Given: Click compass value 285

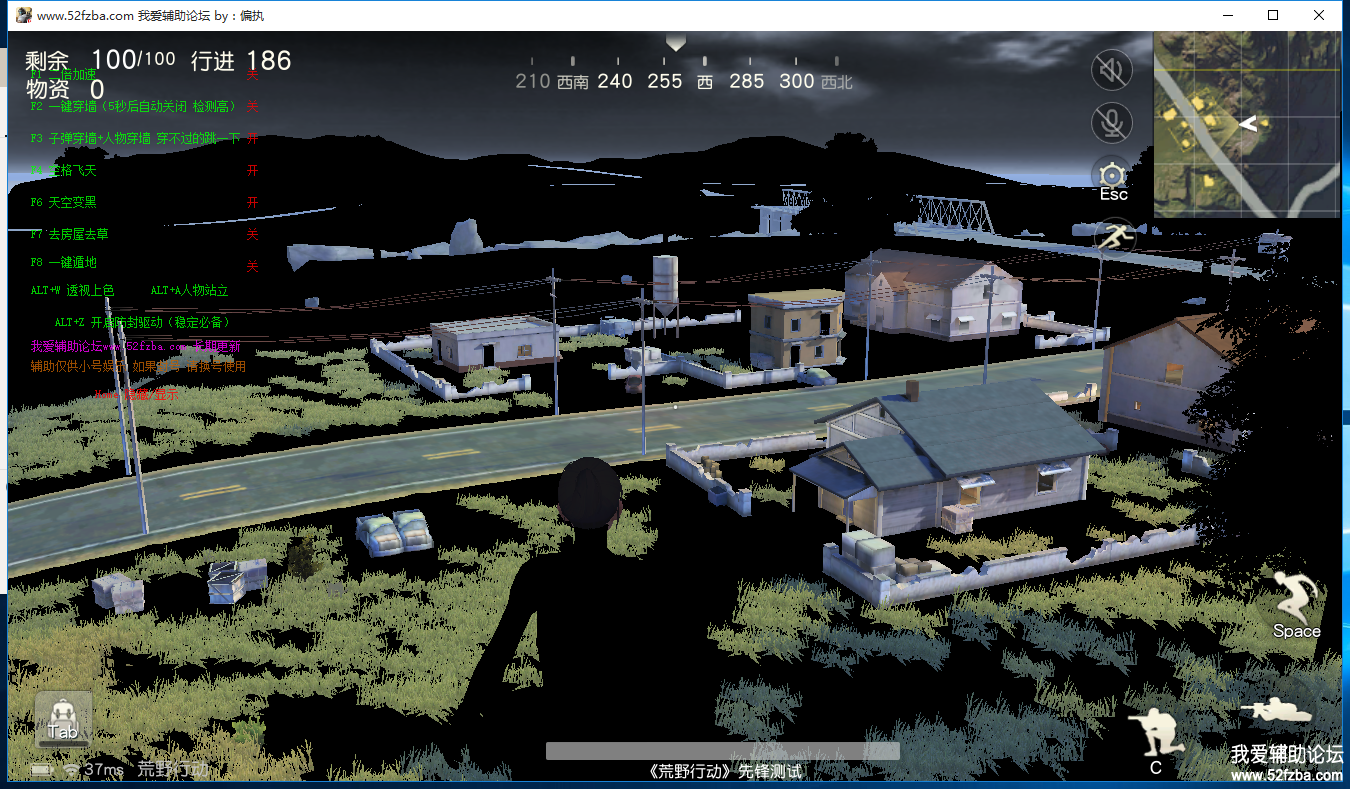Looking at the screenshot, I should [x=746, y=81].
